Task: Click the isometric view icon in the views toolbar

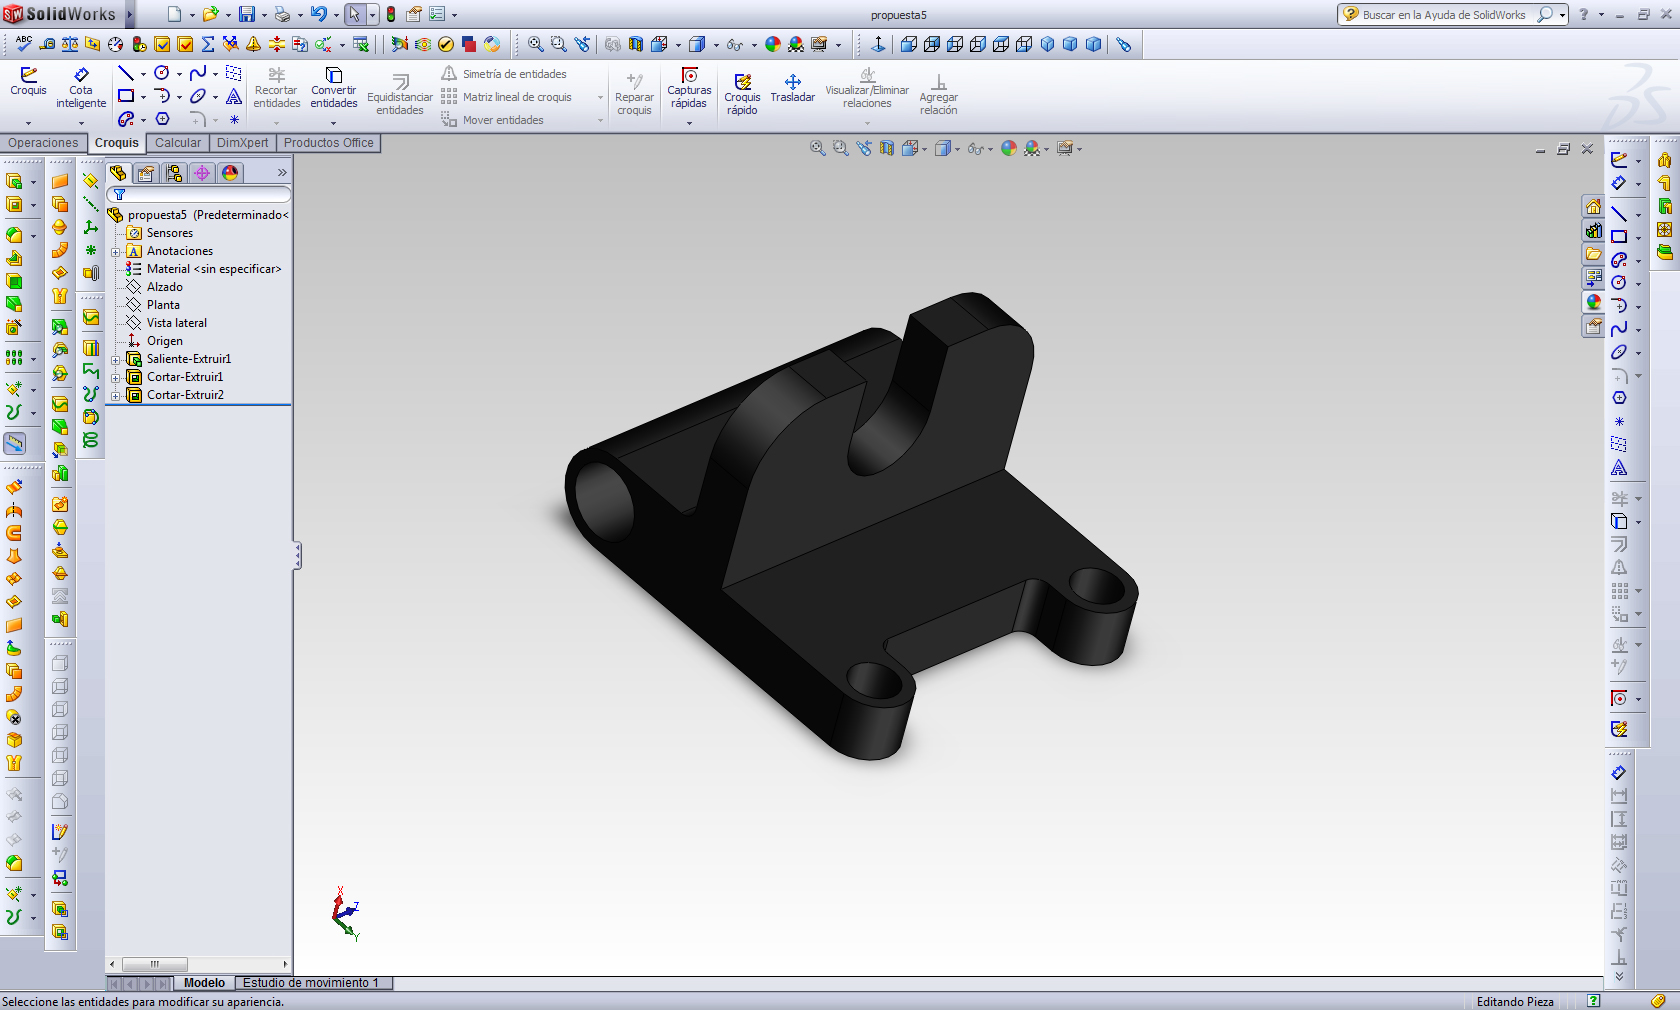Action: [x=1047, y=44]
